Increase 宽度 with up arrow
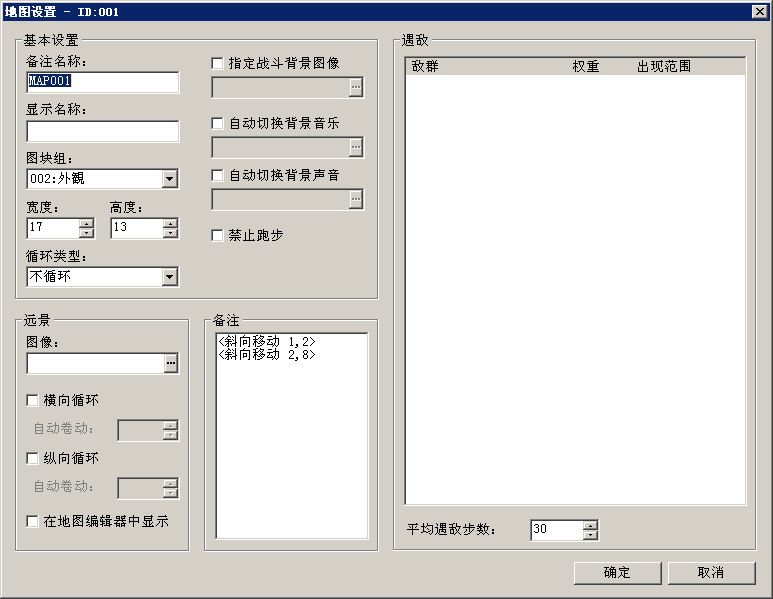The width and height of the screenshot is (773, 599). pos(87,223)
